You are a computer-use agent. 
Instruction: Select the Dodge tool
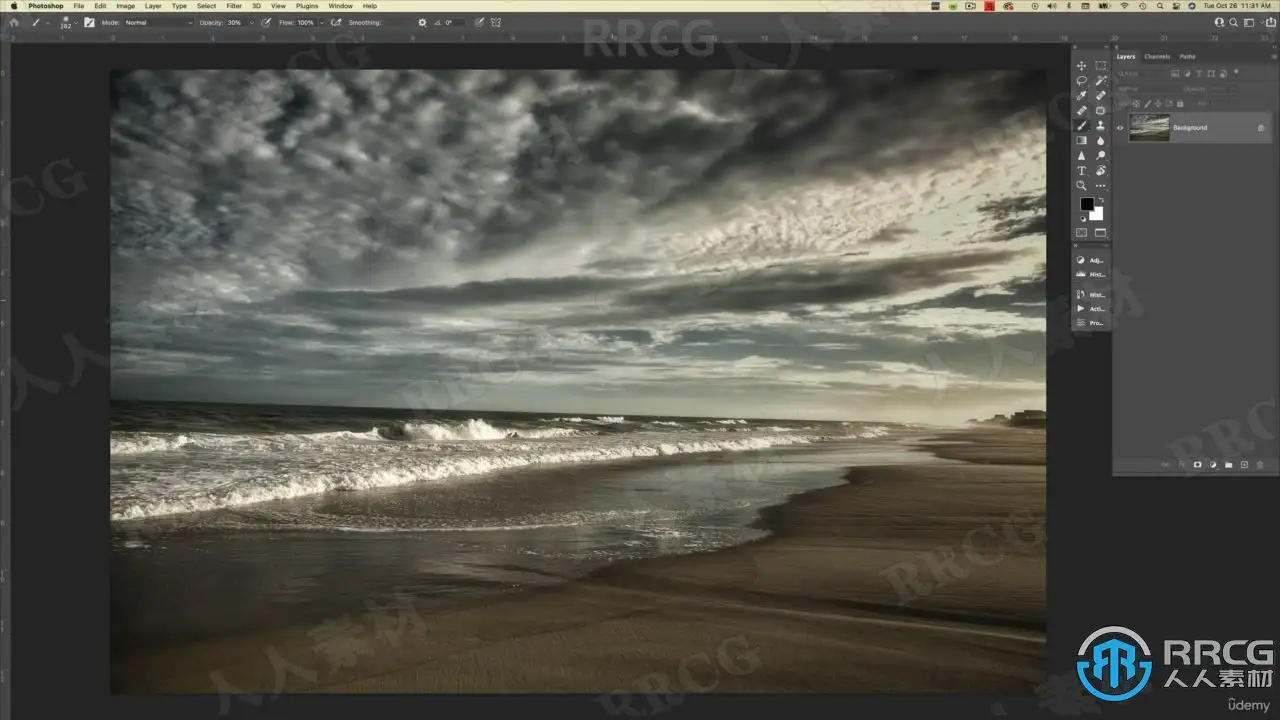pyautogui.click(x=1101, y=156)
